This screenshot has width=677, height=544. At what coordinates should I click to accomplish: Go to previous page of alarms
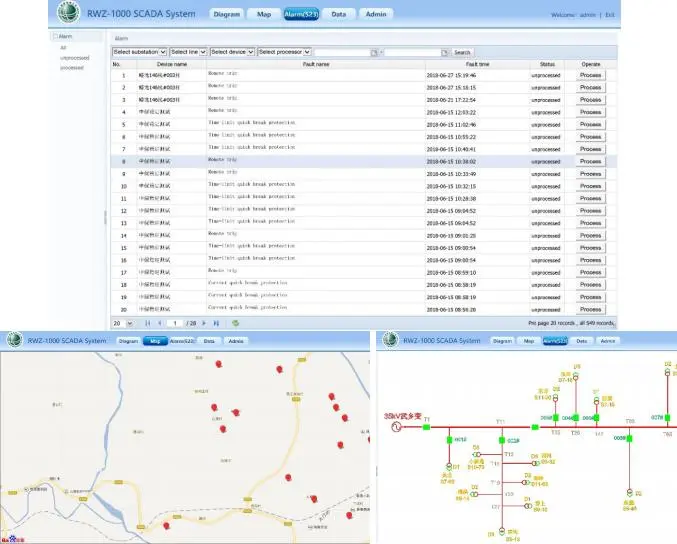pyautogui.click(x=160, y=323)
